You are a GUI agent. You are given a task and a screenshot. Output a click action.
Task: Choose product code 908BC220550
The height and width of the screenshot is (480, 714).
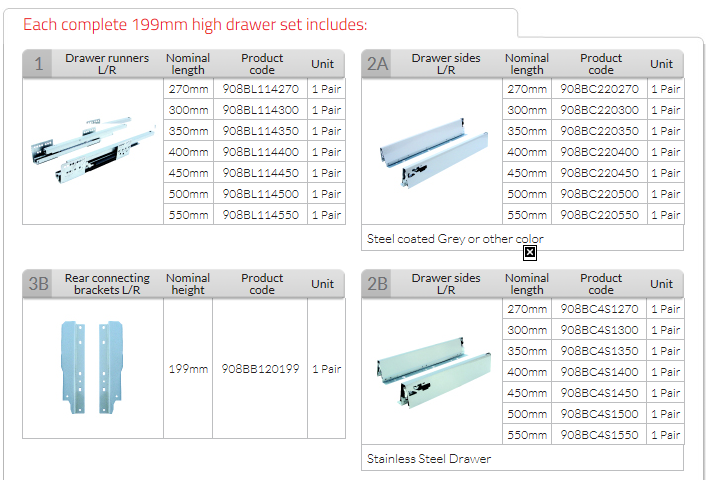coord(600,215)
